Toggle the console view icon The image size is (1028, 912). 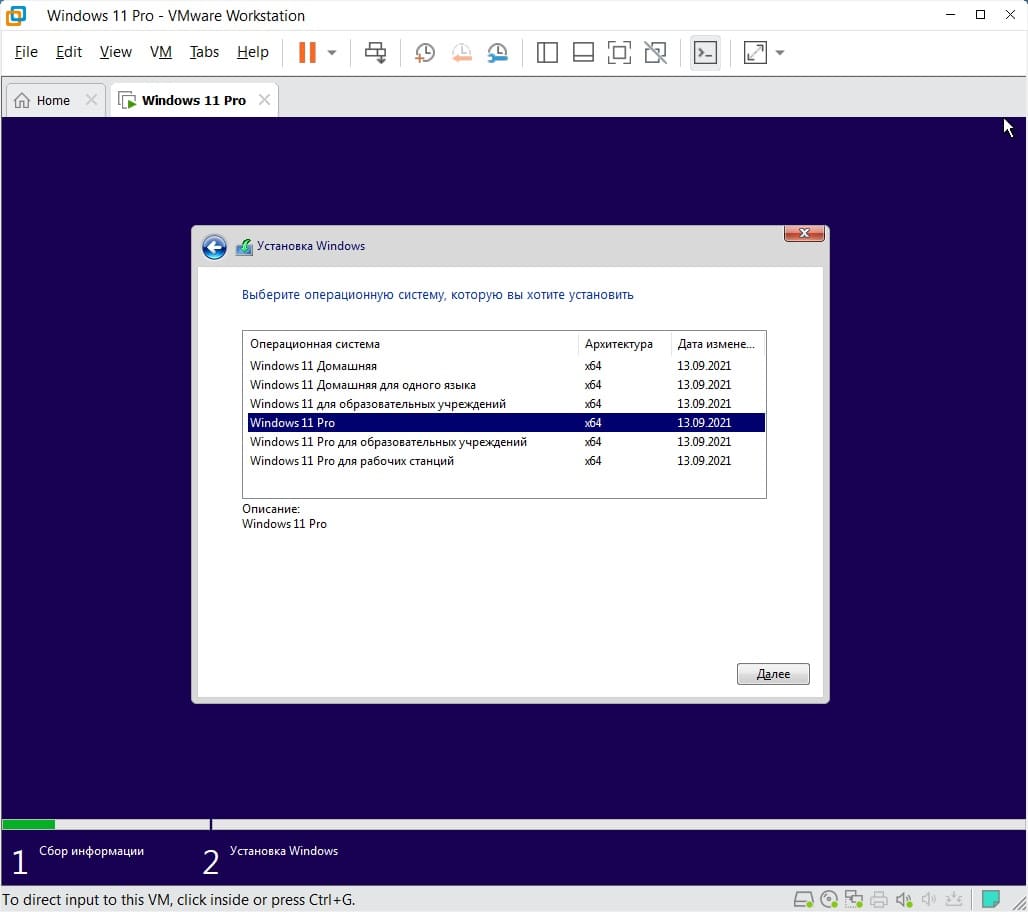click(705, 52)
